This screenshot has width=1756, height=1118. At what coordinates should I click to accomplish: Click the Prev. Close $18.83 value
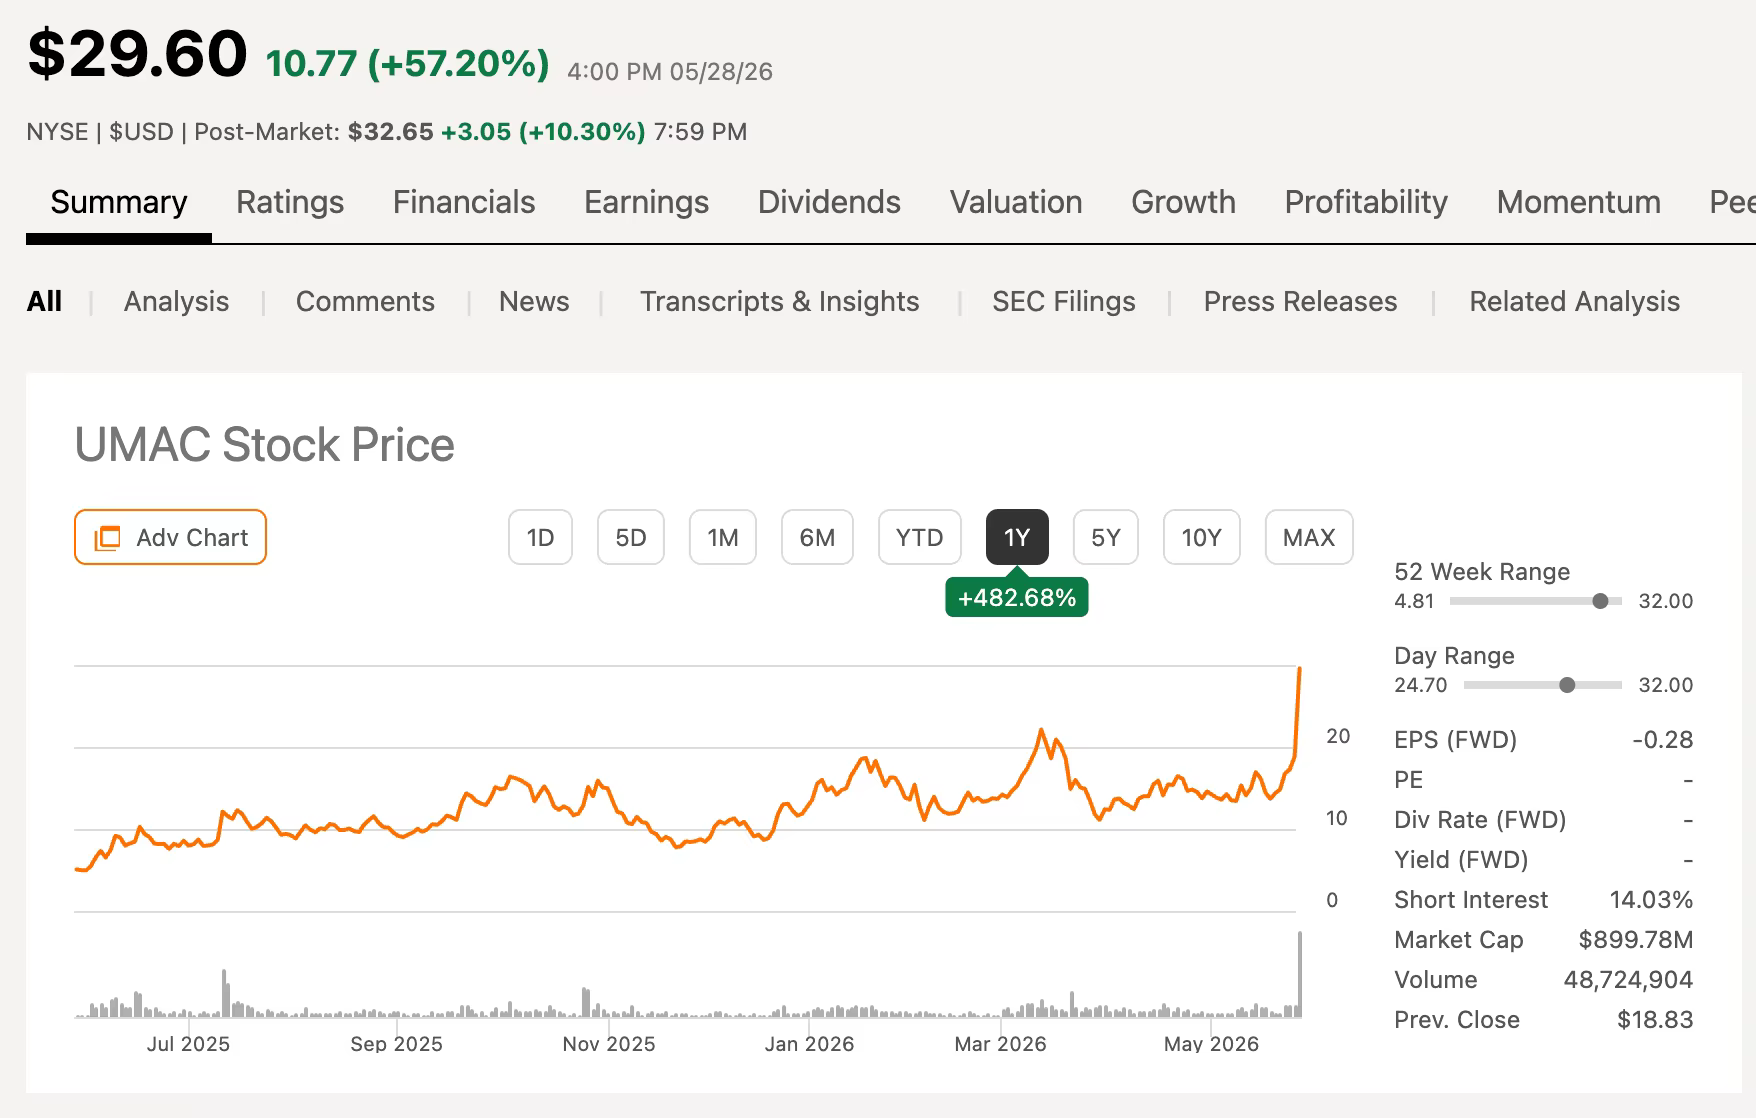pyautogui.click(x=1655, y=1020)
